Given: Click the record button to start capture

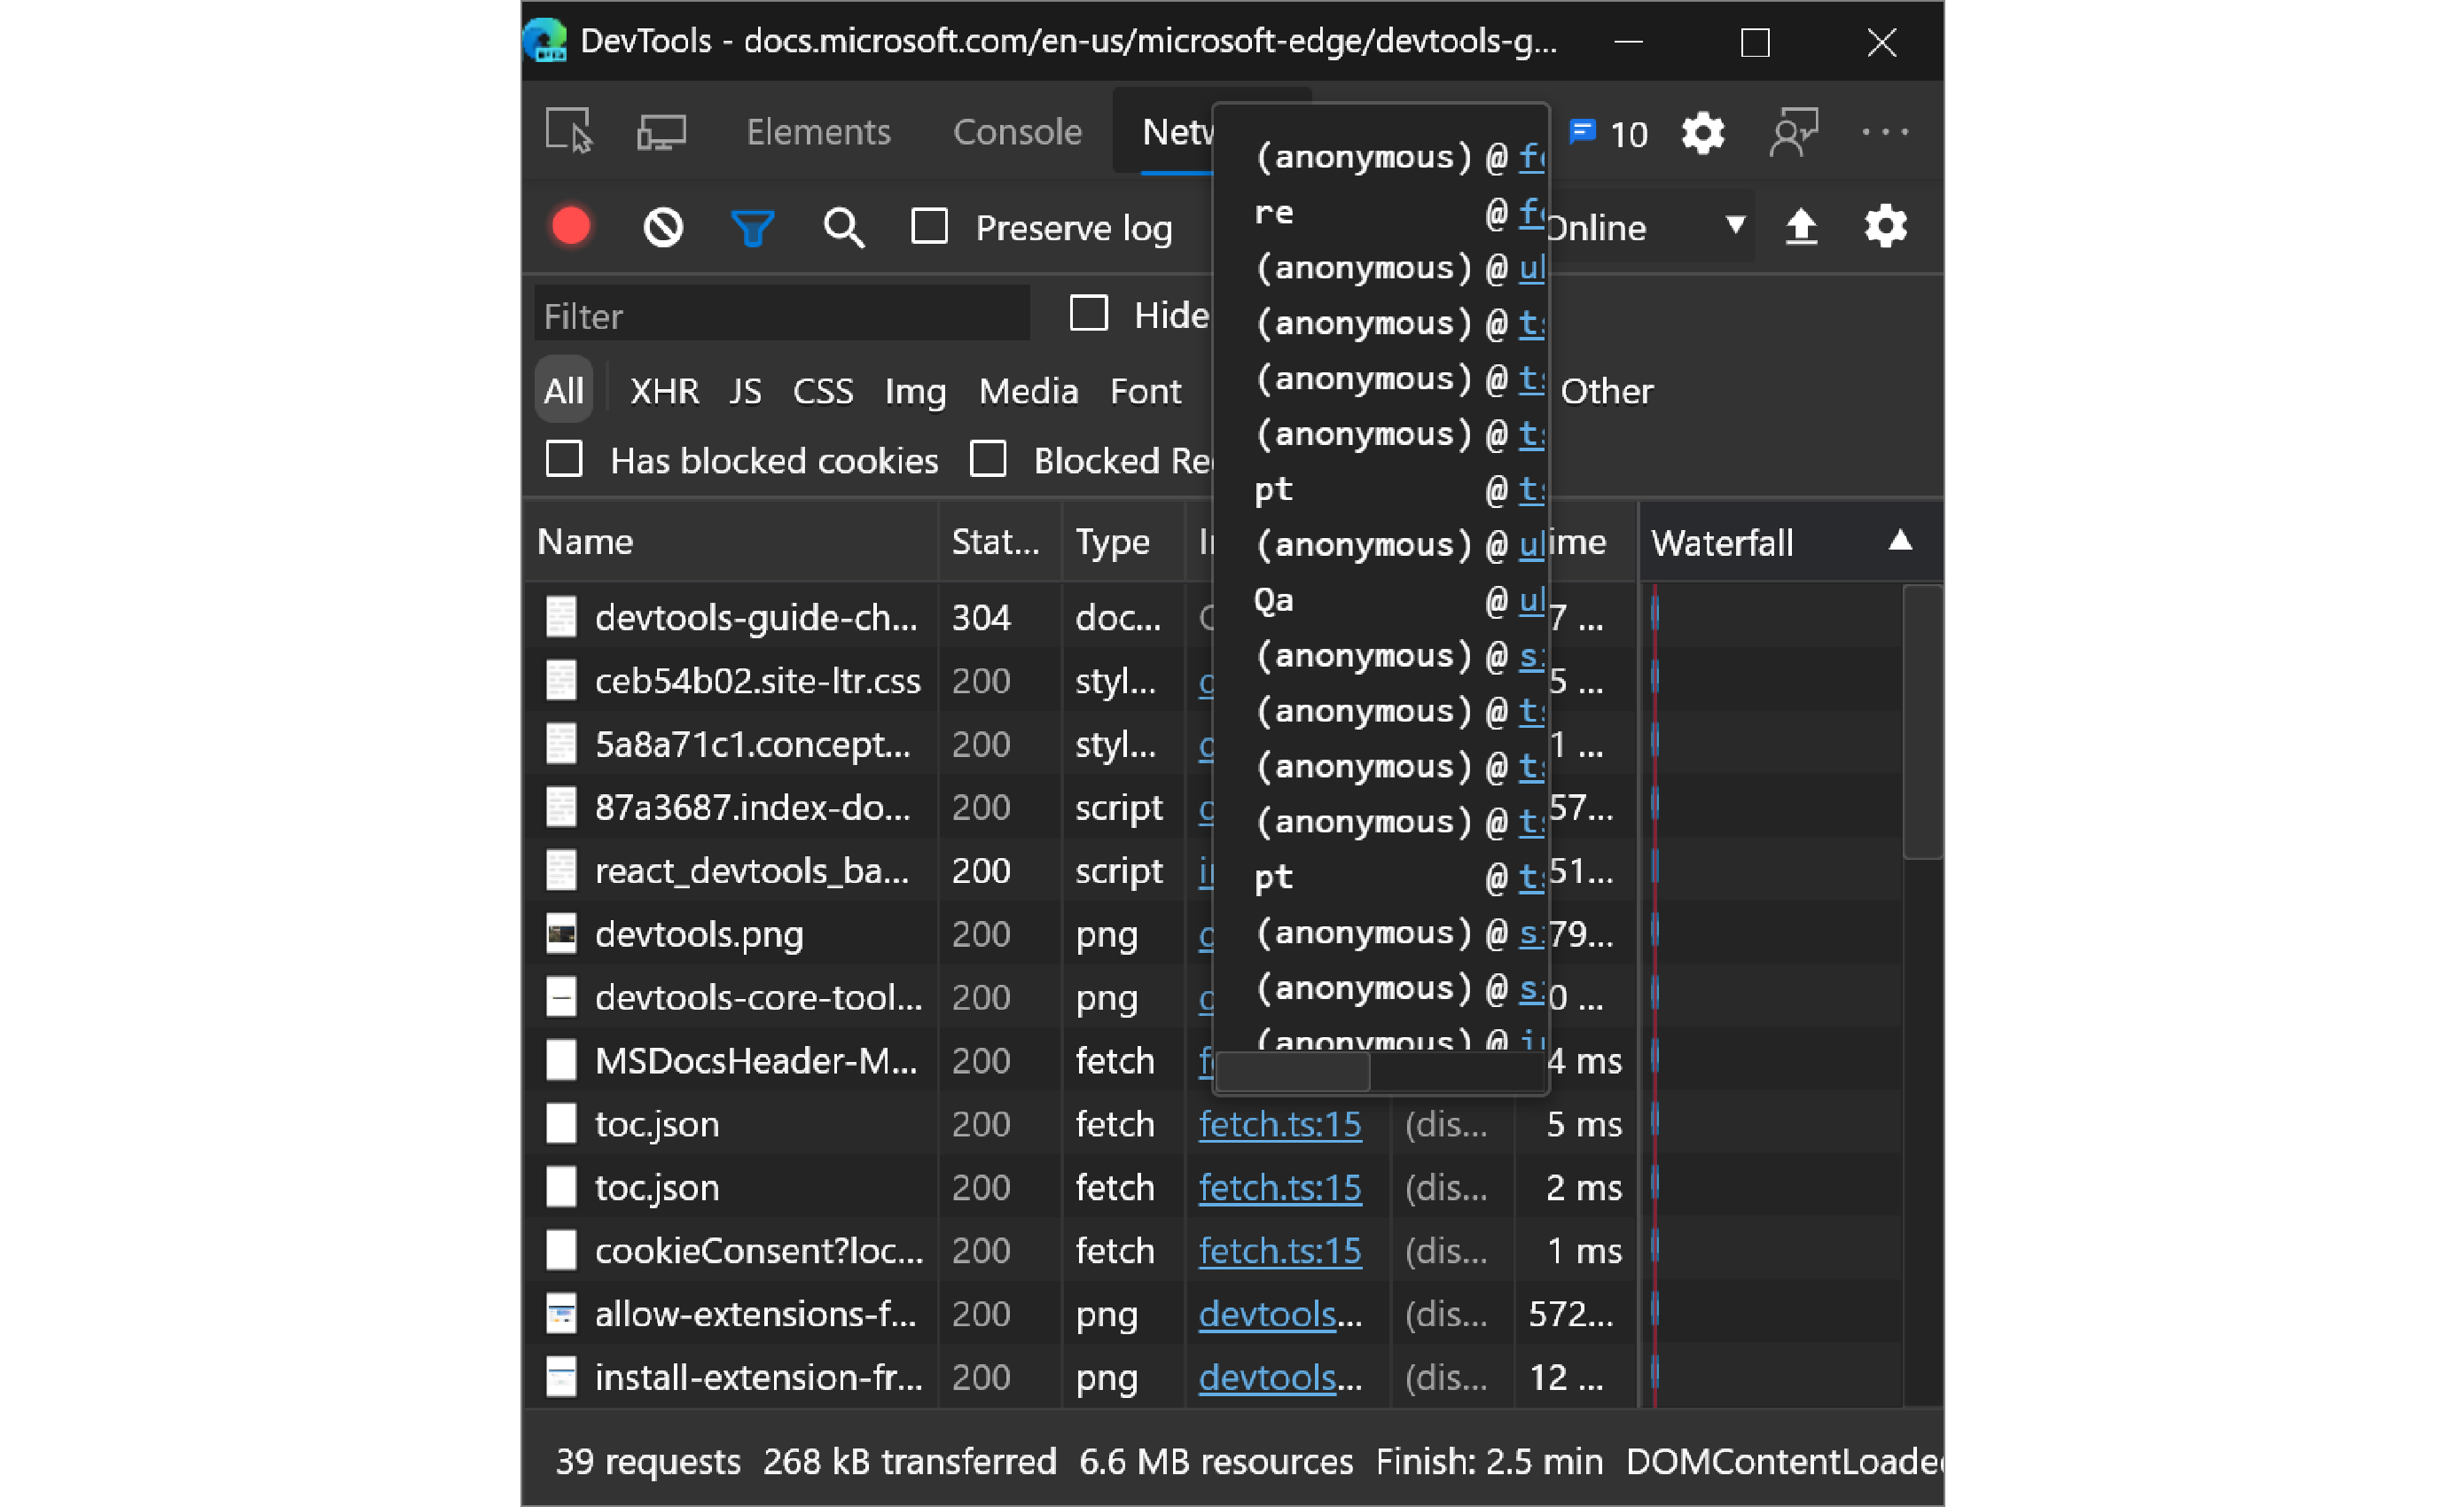Looking at the screenshot, I should [570, 223].
